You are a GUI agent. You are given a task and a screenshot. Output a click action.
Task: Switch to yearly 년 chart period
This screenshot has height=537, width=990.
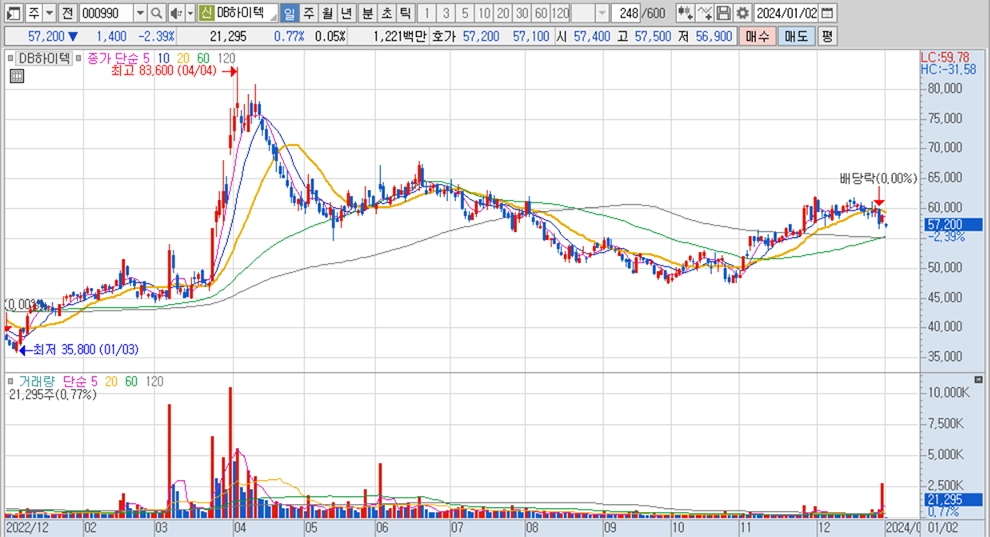tap(346, 13)
